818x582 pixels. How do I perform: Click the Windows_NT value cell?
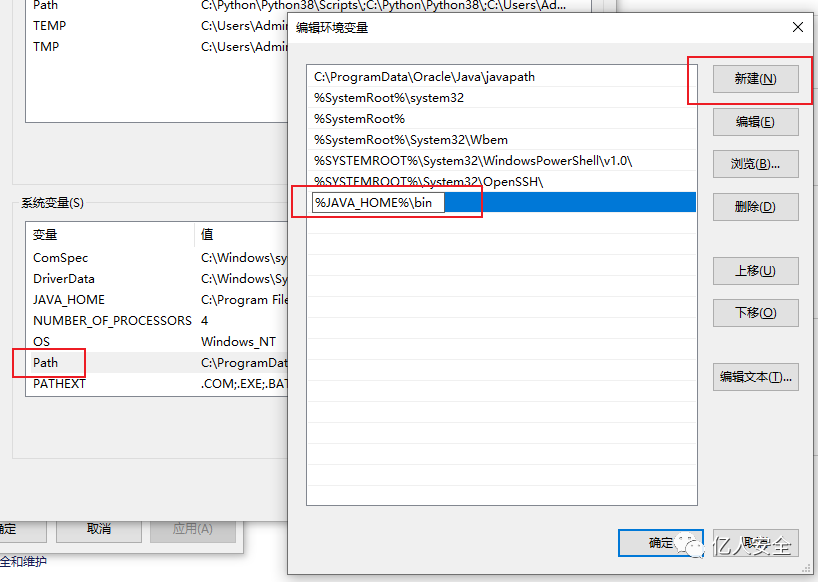click(x=238, y=342)
